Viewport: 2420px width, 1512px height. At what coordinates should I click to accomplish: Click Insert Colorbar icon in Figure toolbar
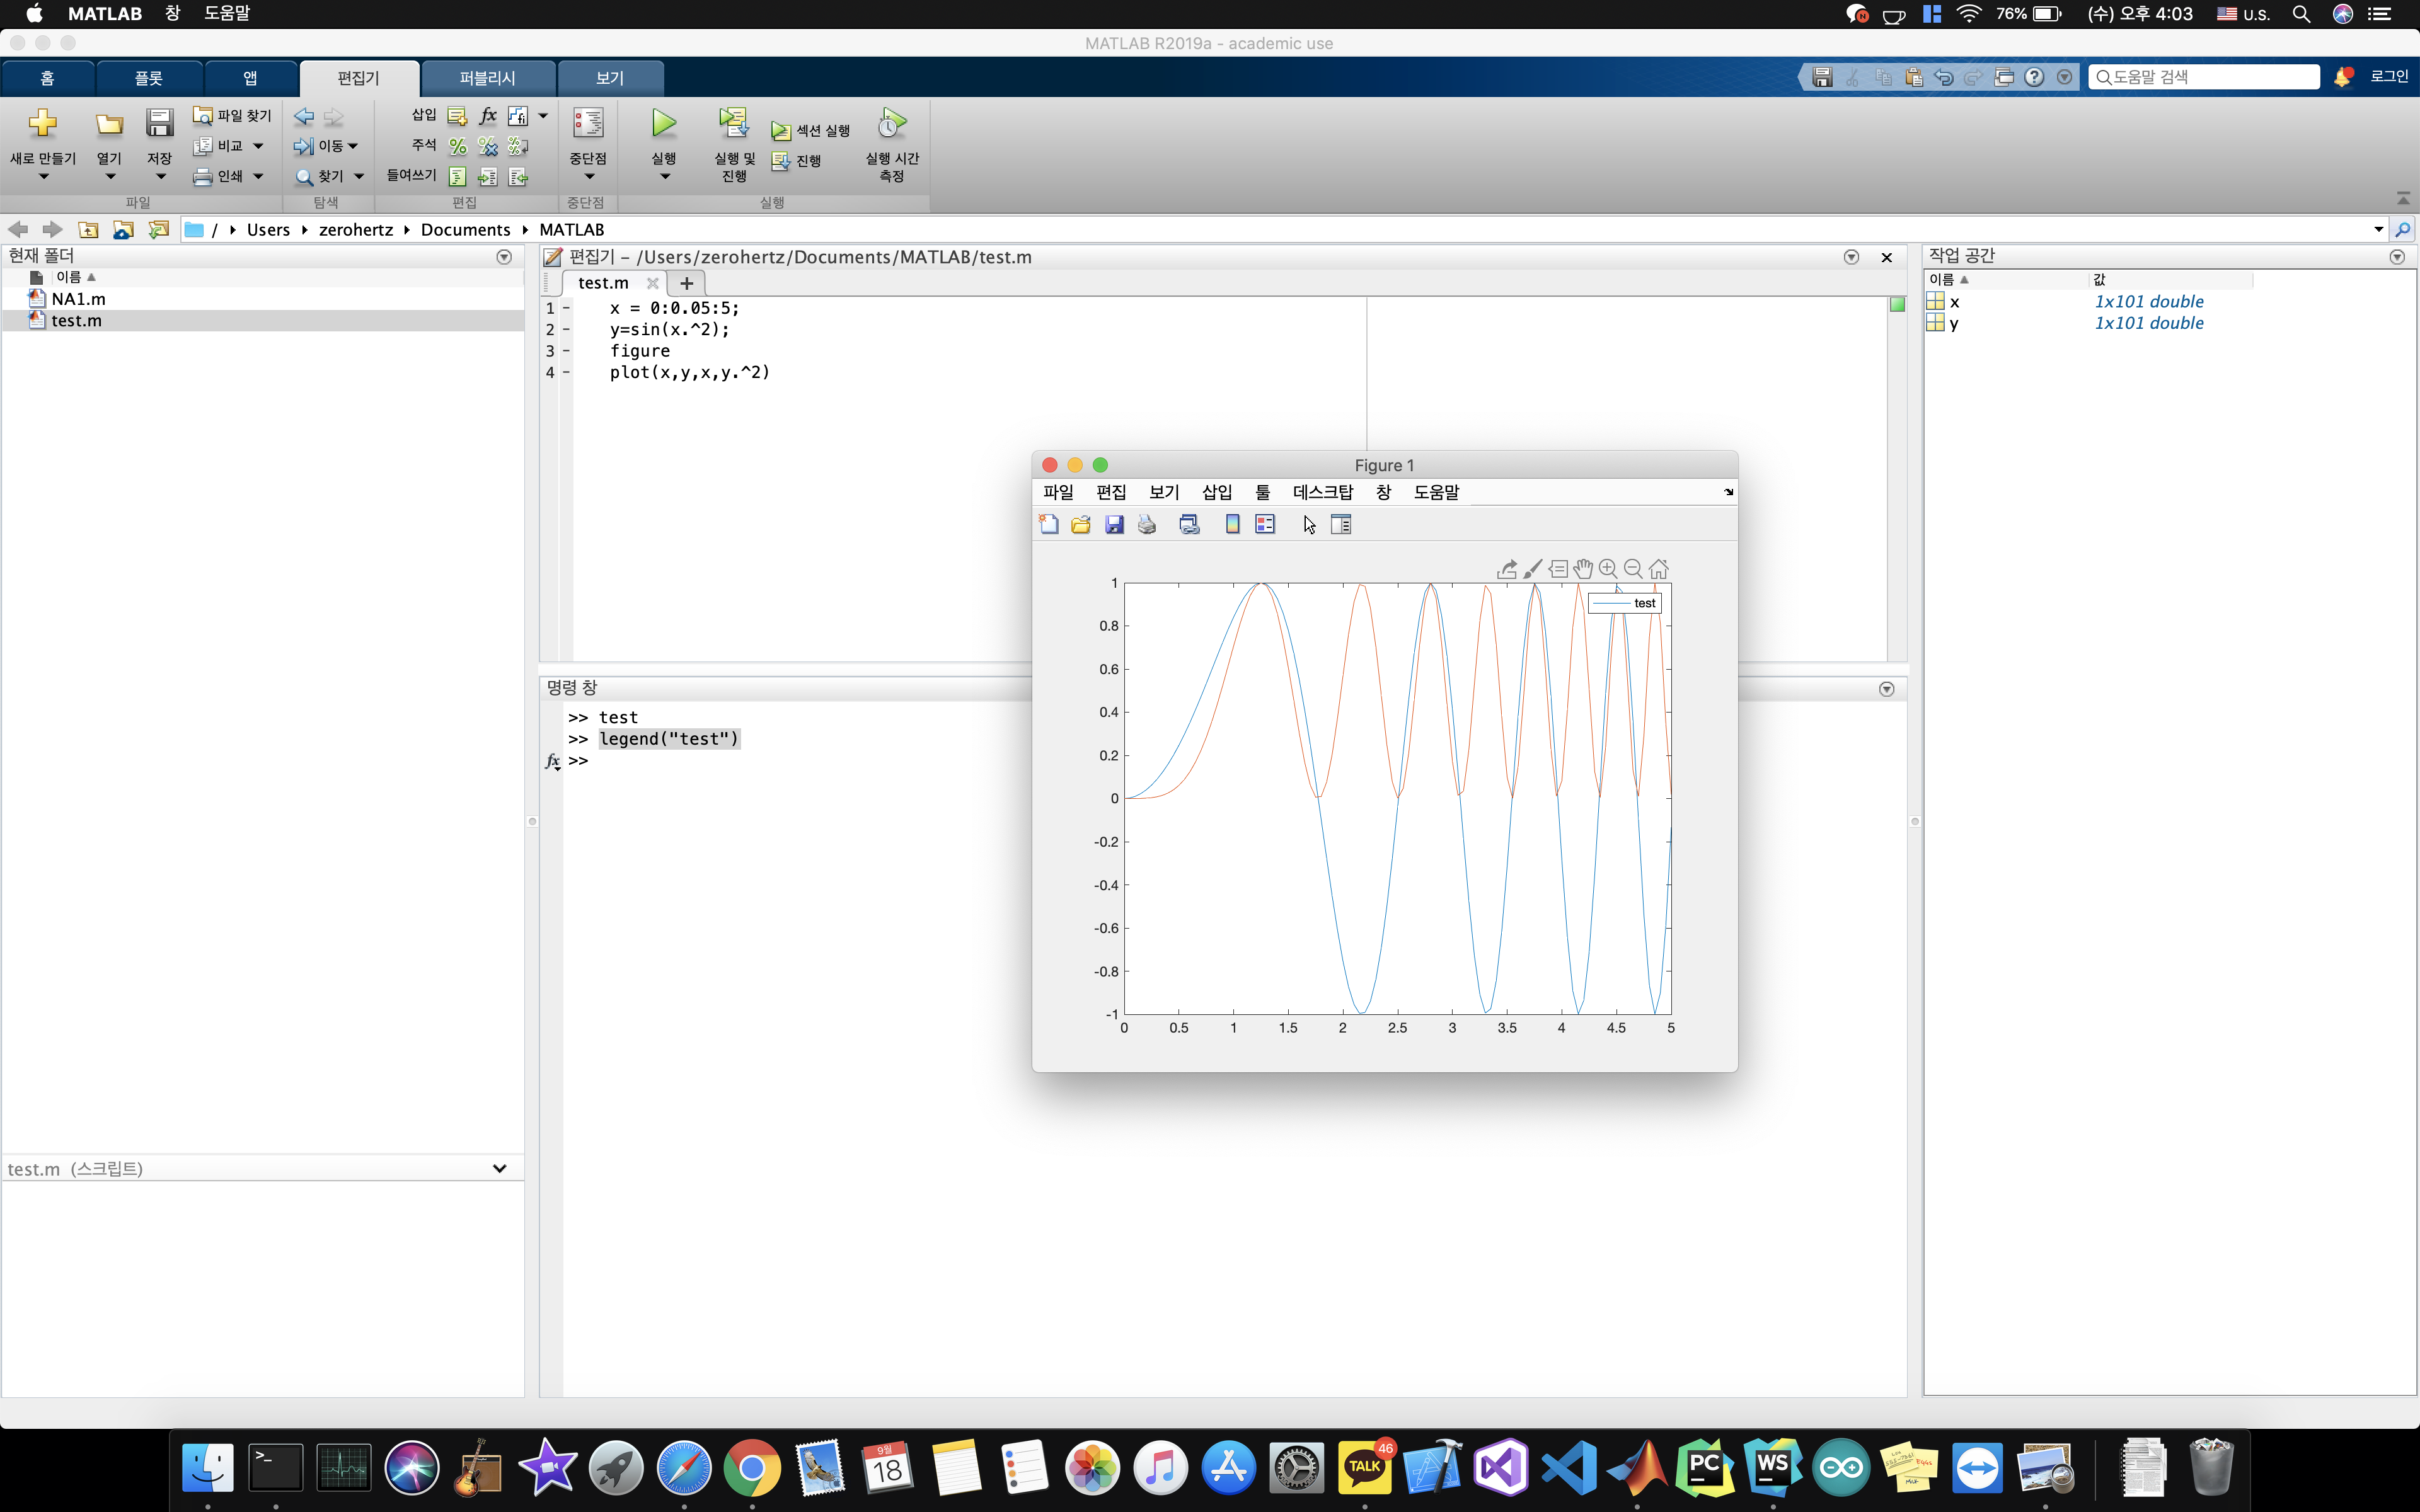coord(1233,525)
